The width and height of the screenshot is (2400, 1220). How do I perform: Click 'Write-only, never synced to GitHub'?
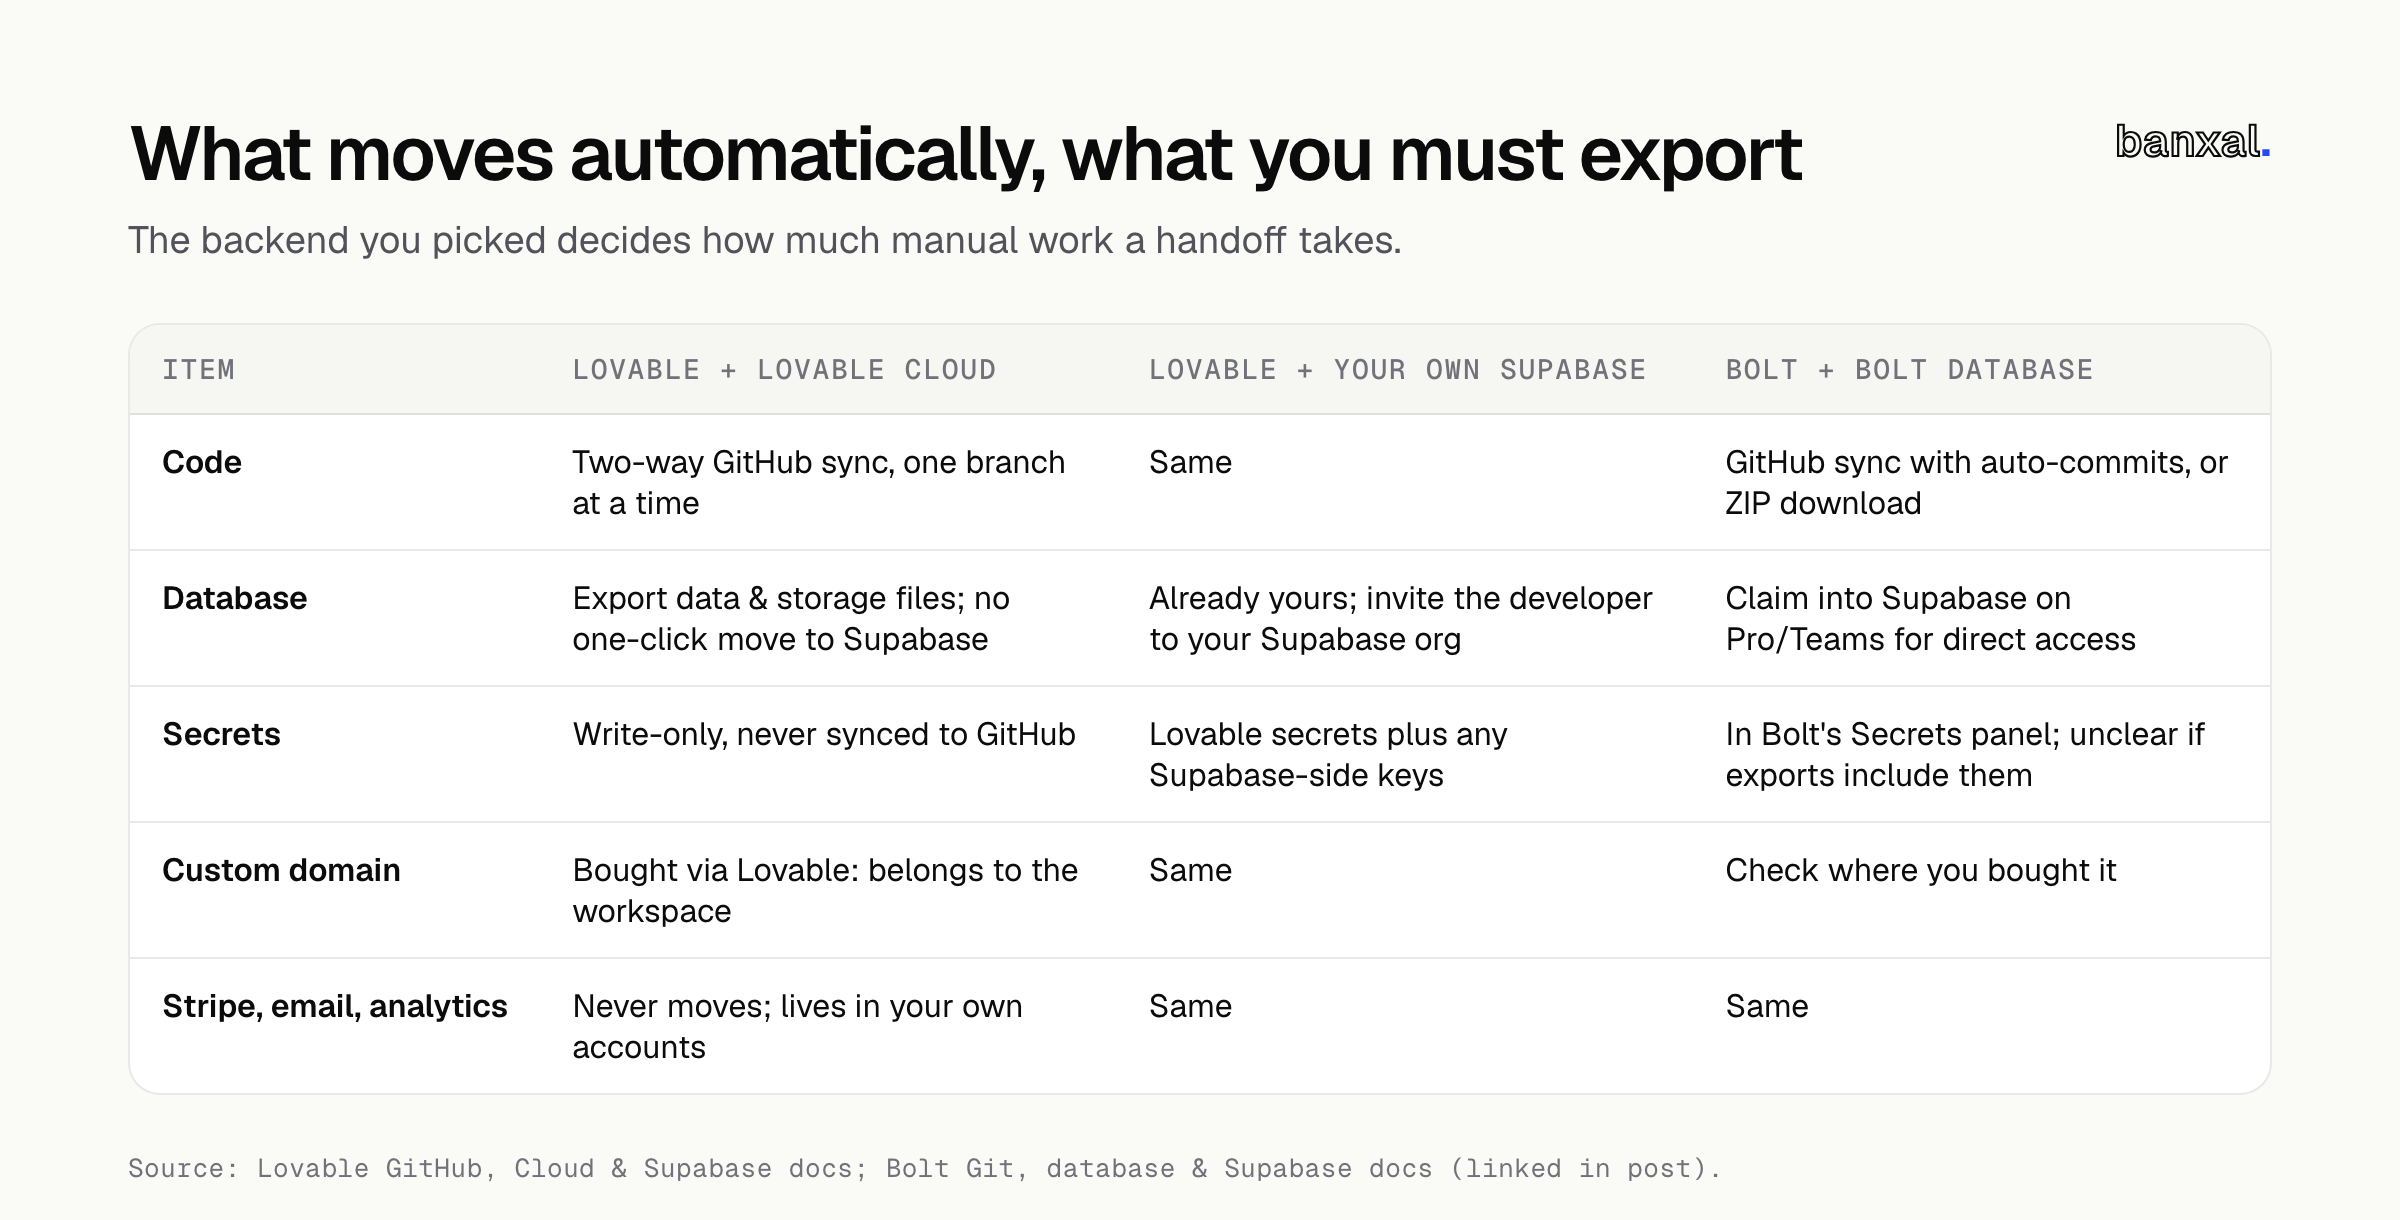tap(824, 734)
